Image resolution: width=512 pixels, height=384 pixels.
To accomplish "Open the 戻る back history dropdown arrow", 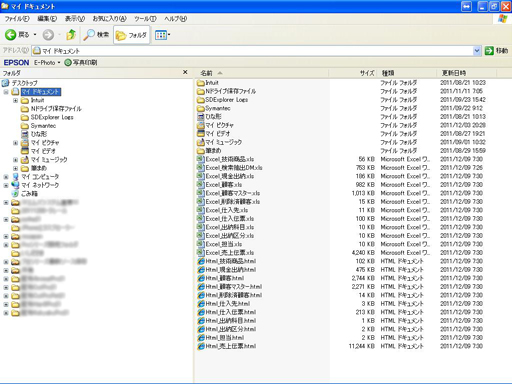I will (35, 35).
